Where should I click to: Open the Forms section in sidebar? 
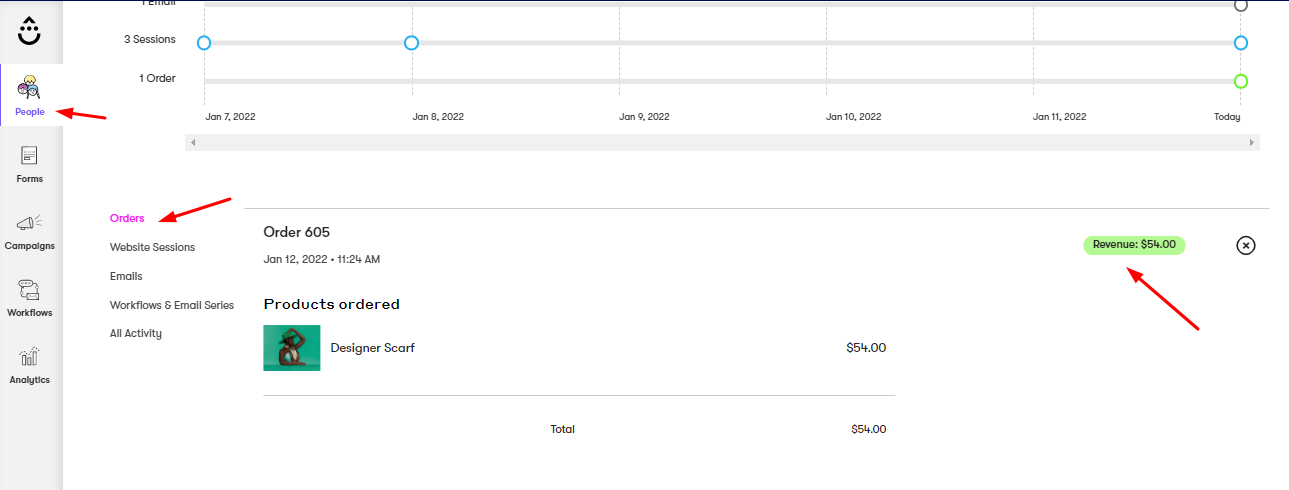click(30, 164)
